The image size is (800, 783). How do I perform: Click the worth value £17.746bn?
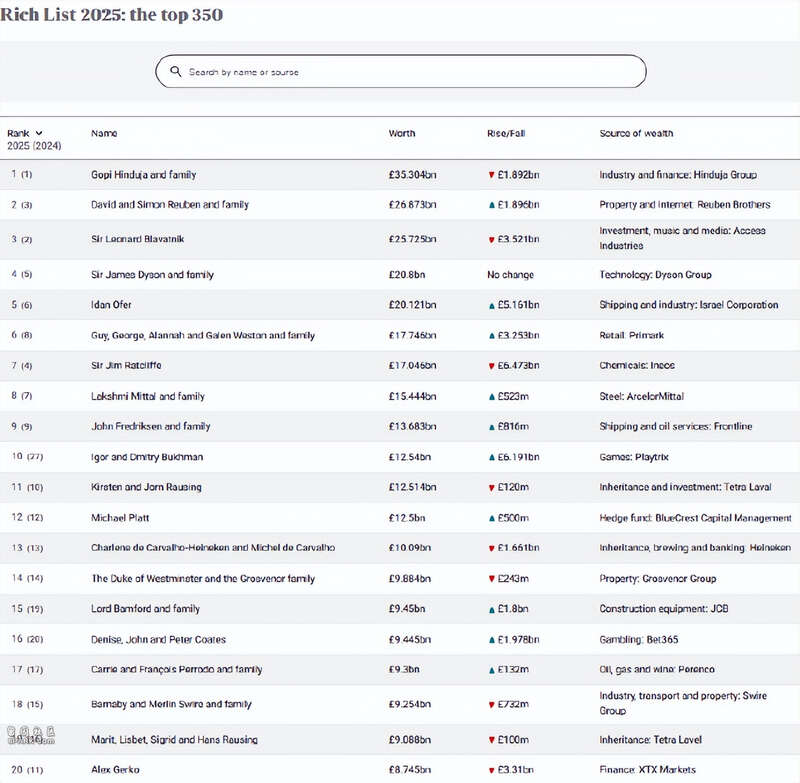point(412,335)
